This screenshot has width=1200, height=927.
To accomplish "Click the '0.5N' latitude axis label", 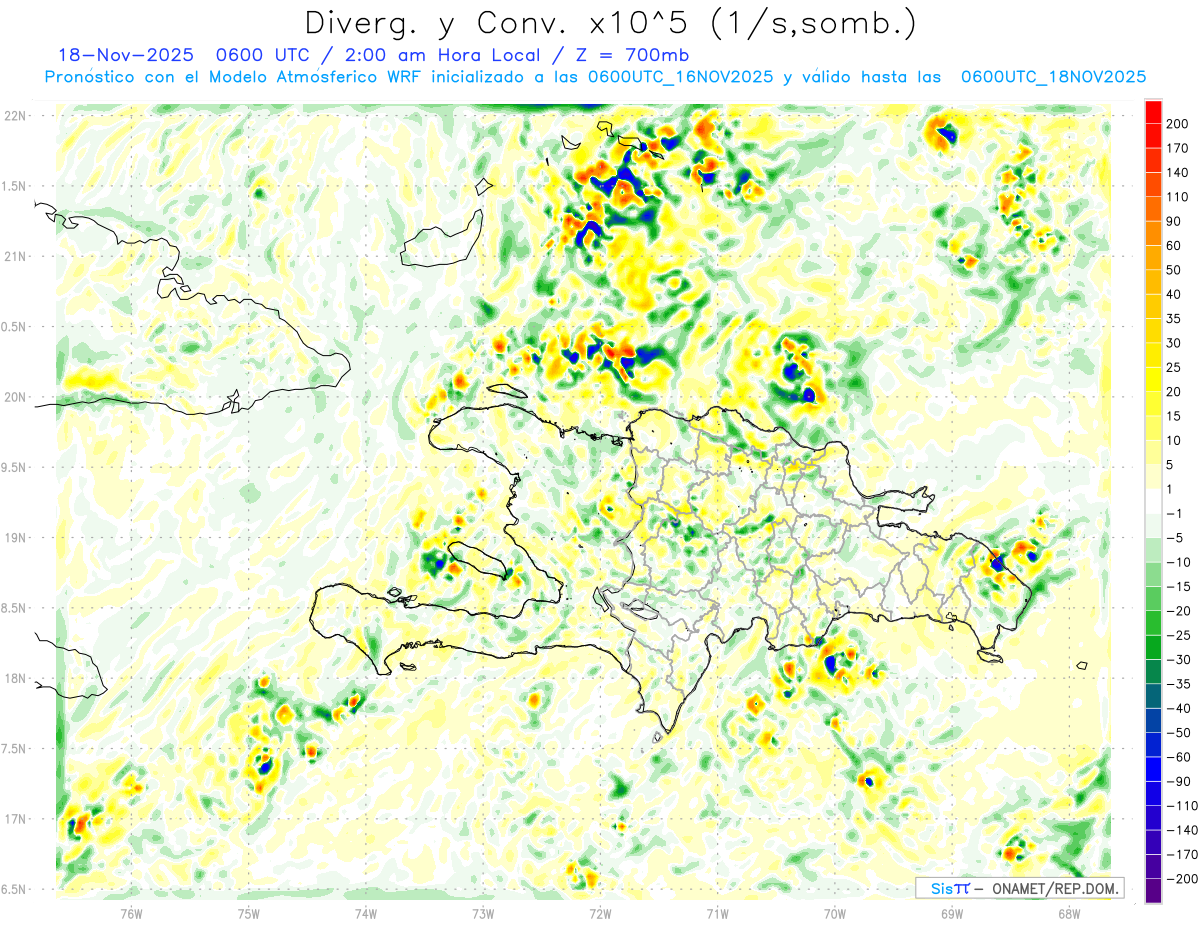I will point(15,327).
